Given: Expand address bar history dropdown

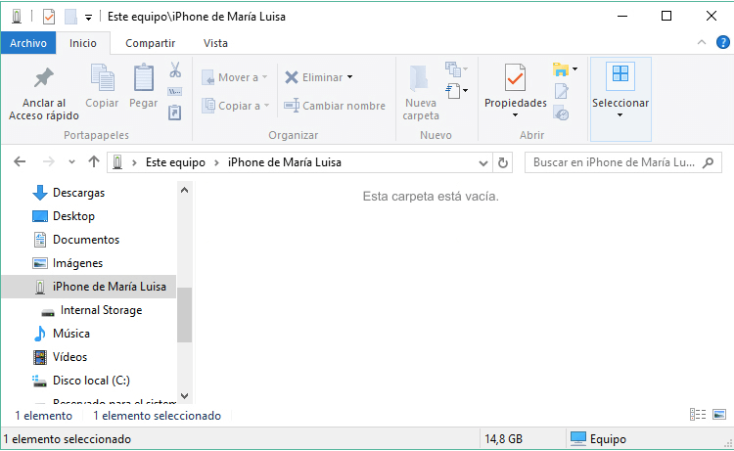Looking at the screenshot, I should (x=484, y=162).
